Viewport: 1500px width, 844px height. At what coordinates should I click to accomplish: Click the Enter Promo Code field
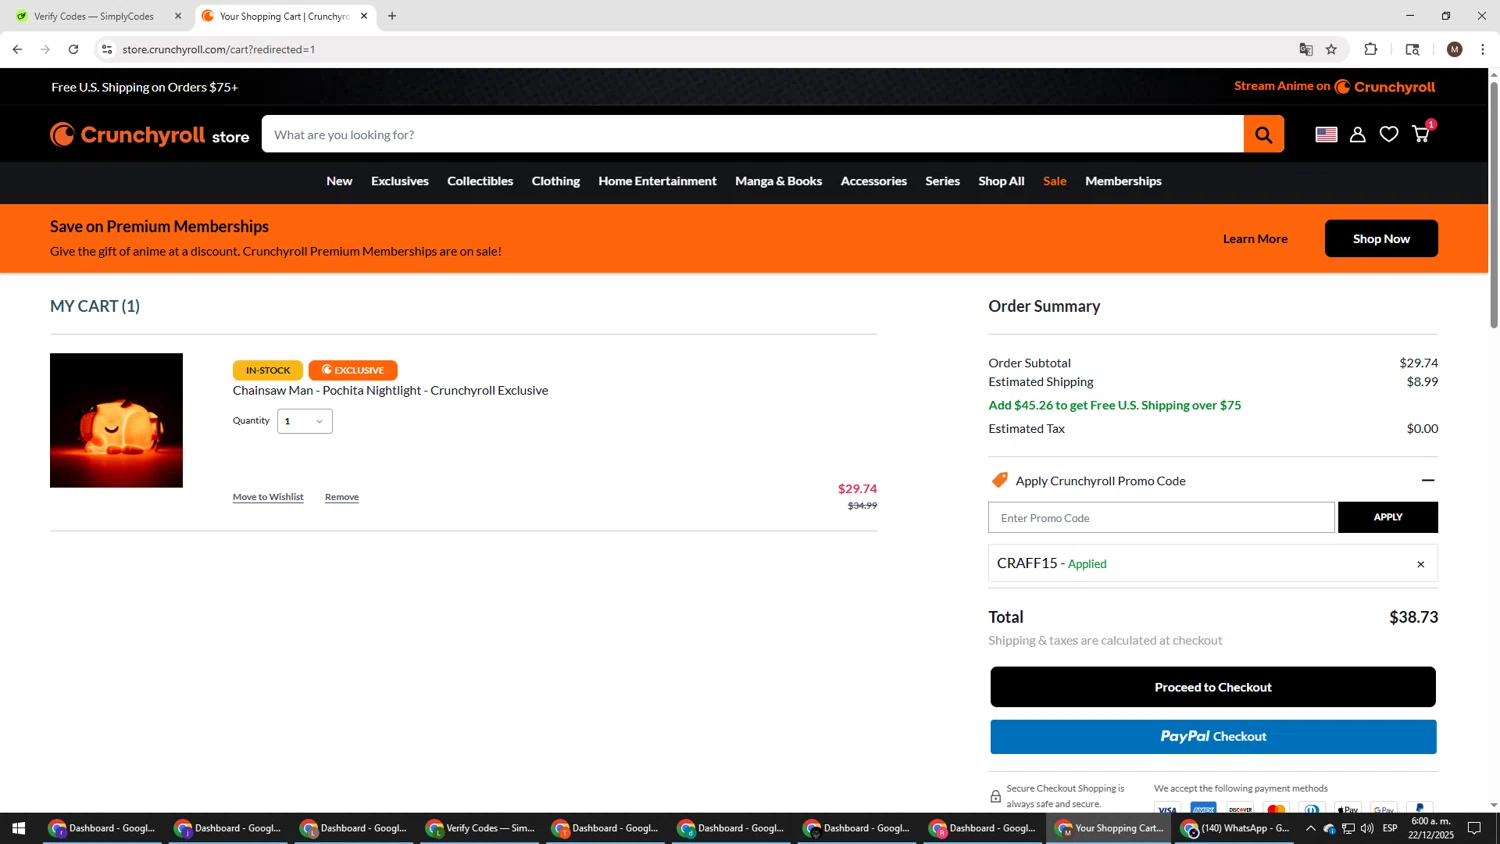click(1161, 518)
